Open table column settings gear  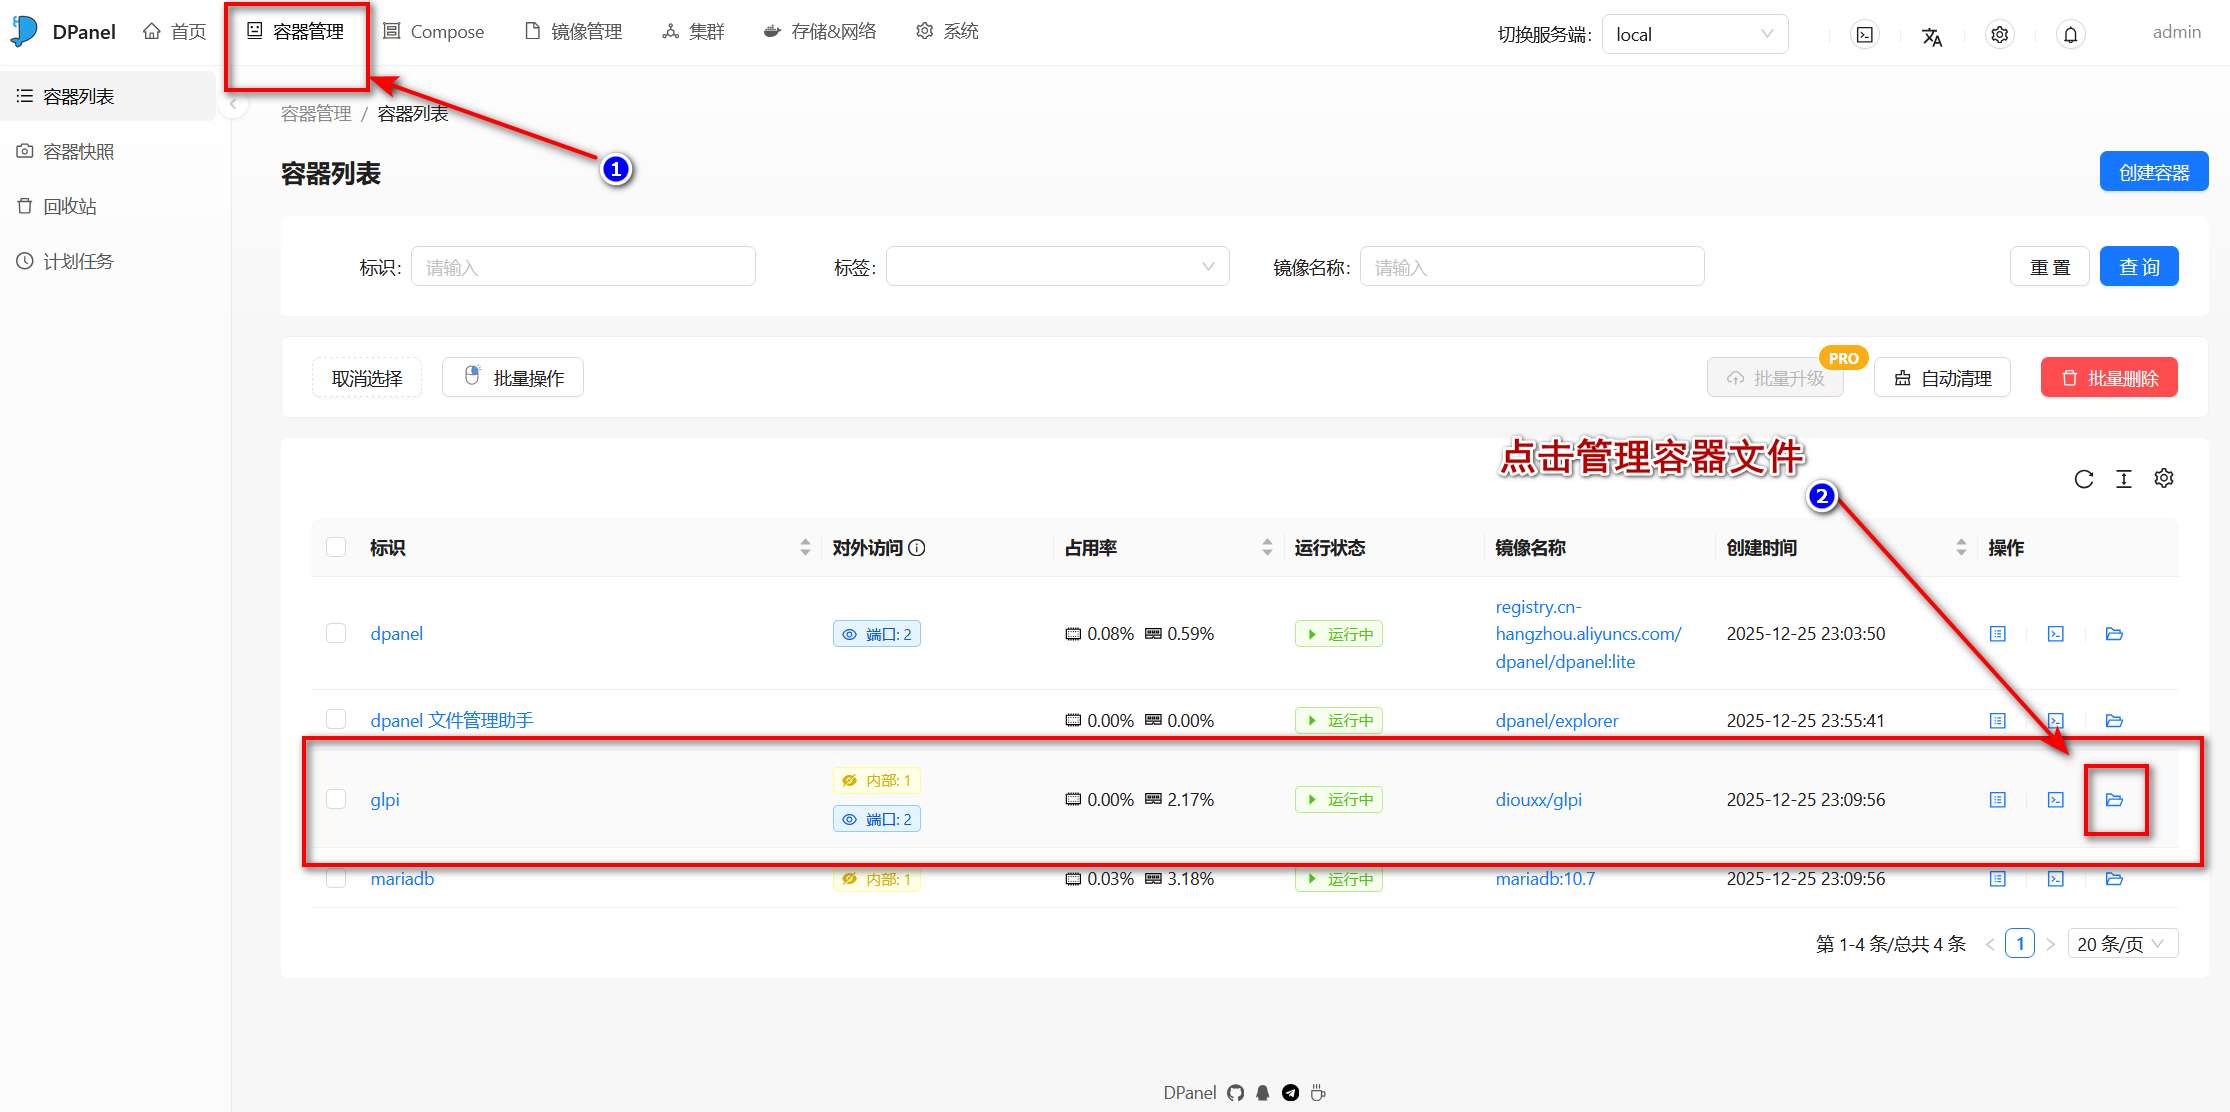click(2164, 479)
